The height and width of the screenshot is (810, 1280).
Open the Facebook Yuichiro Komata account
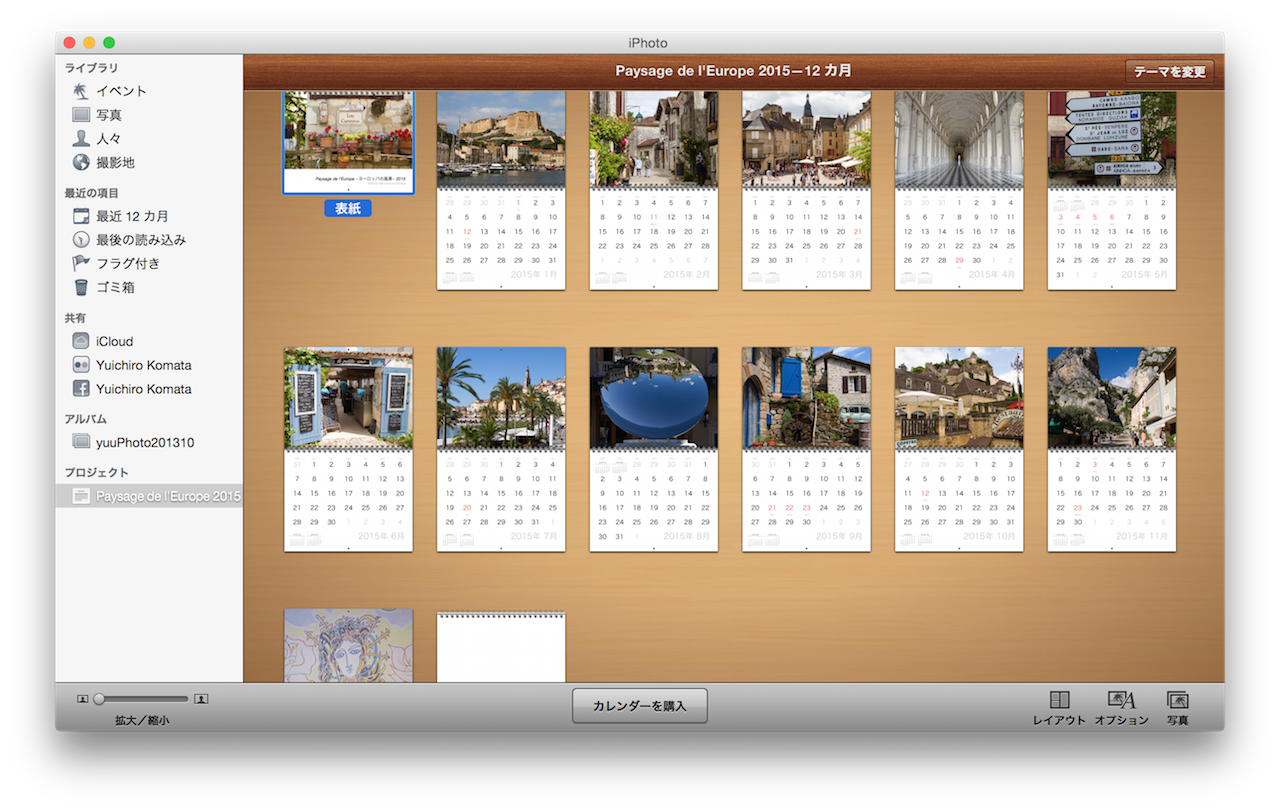(142, 389)
